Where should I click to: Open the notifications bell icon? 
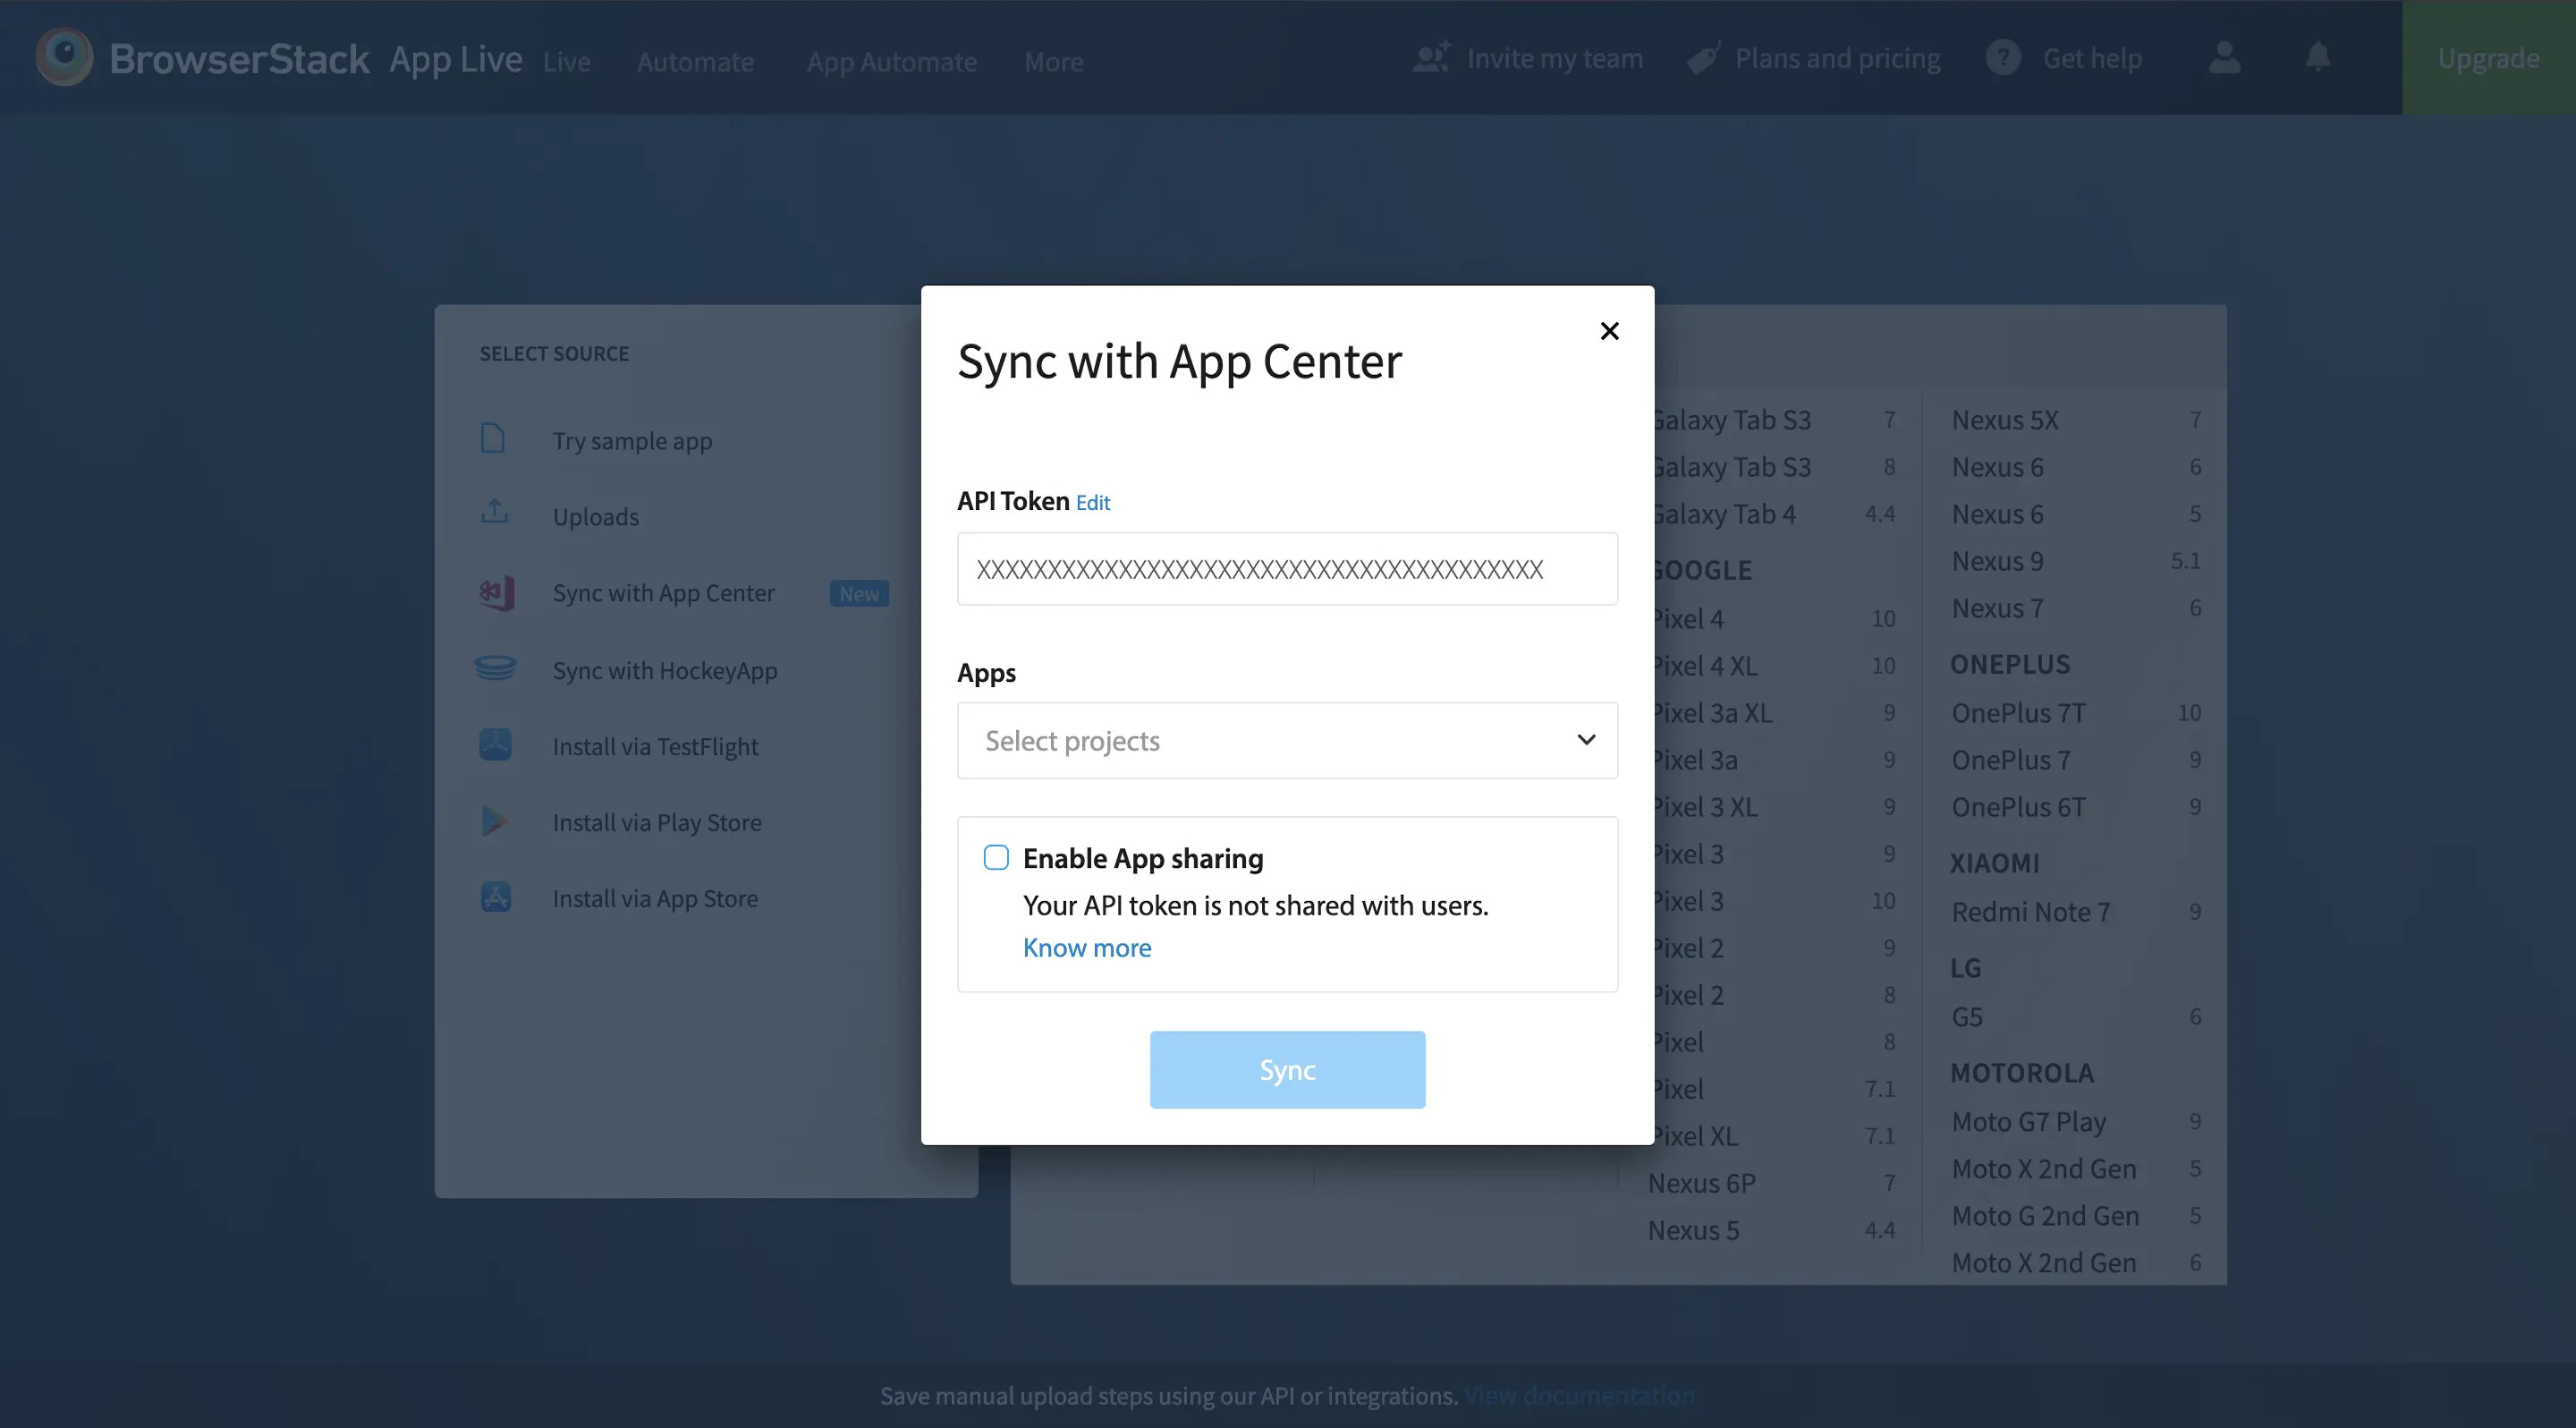(2318, 57)
